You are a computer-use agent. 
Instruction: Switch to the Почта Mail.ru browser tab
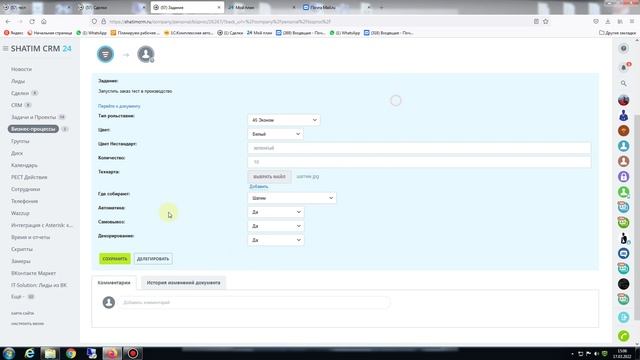click(x=337, y=7)
